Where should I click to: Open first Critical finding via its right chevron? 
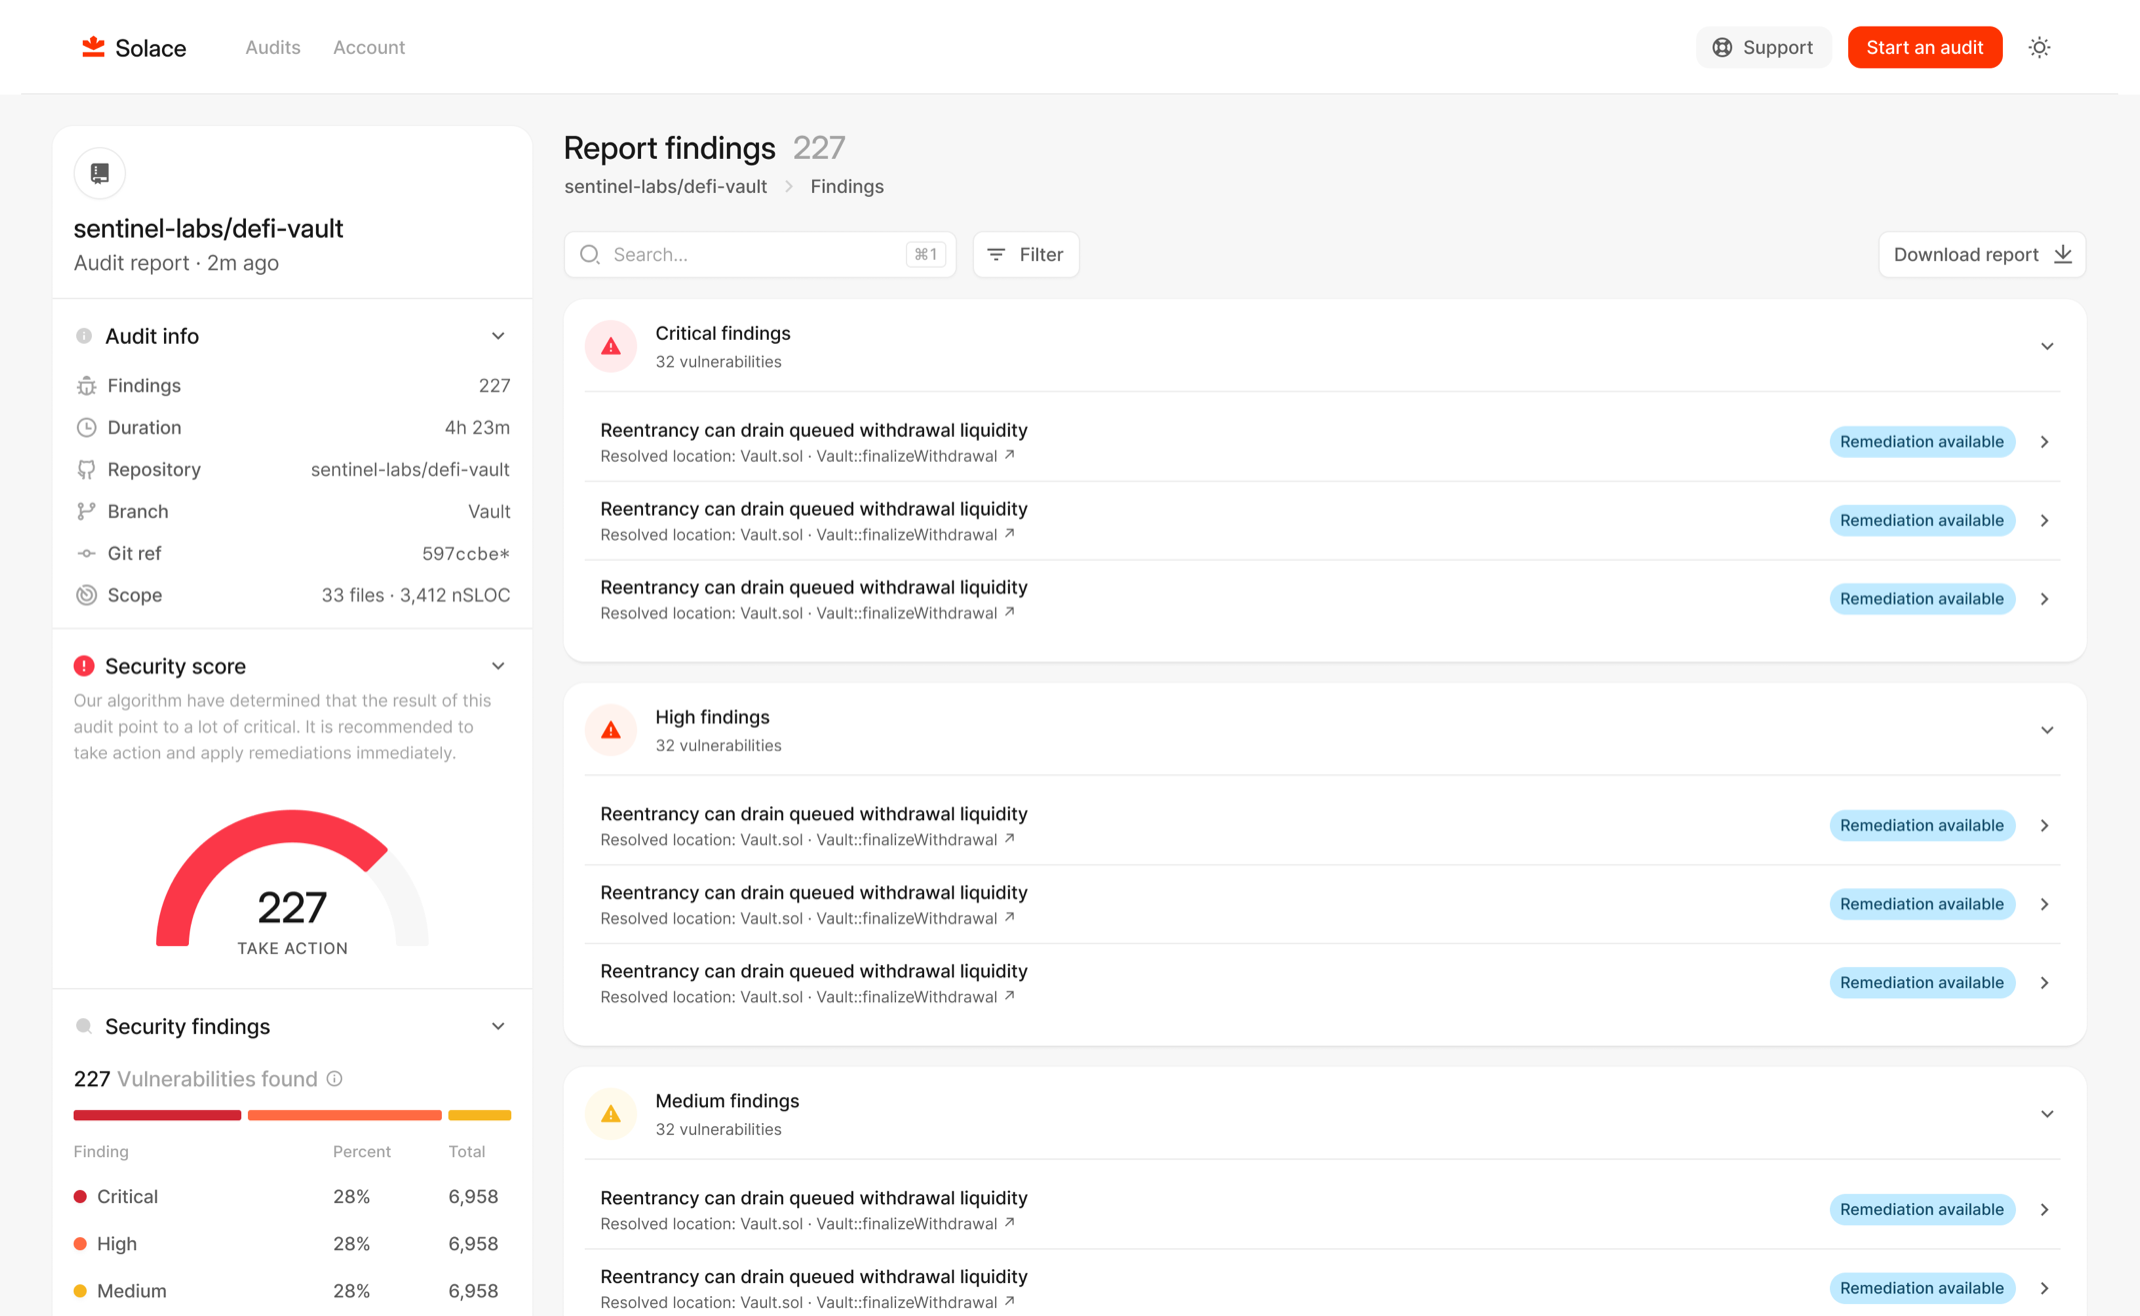point(2045,442)
